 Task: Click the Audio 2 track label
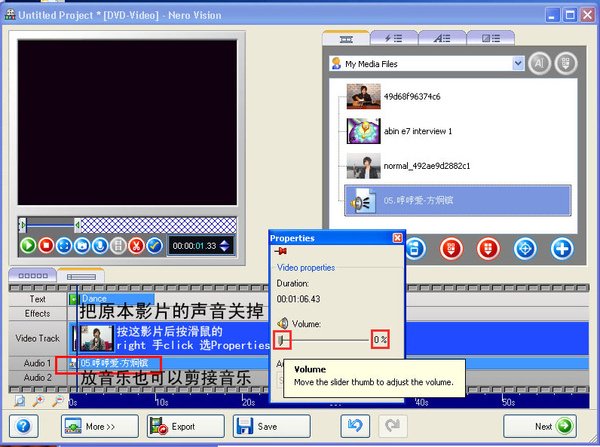click(x=38, y=377)
